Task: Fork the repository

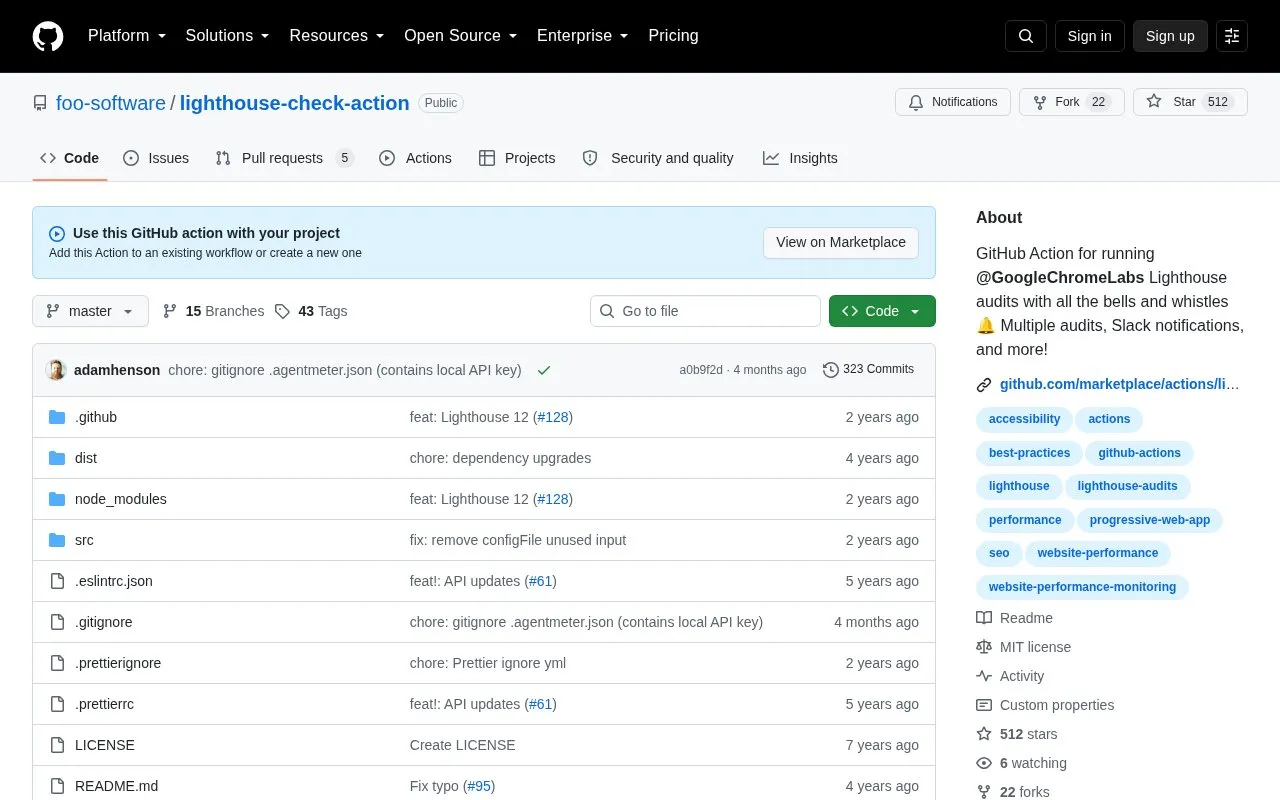Action: [1072, 102]
